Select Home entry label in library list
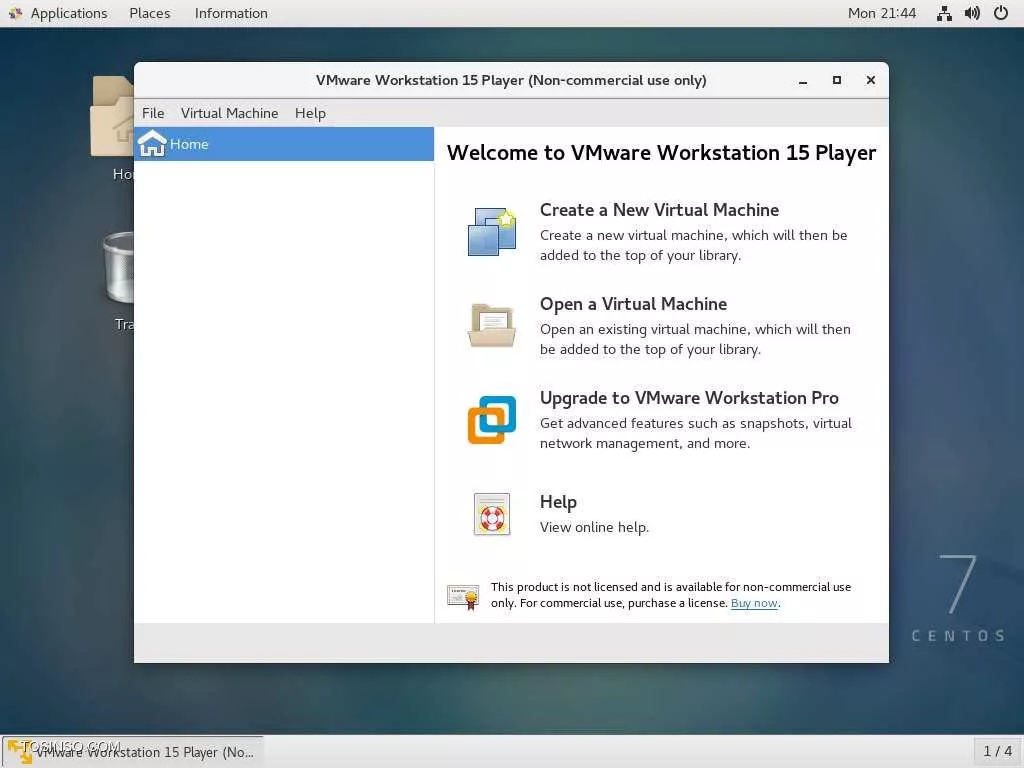Screen dimensions: 1024x768 189,144
